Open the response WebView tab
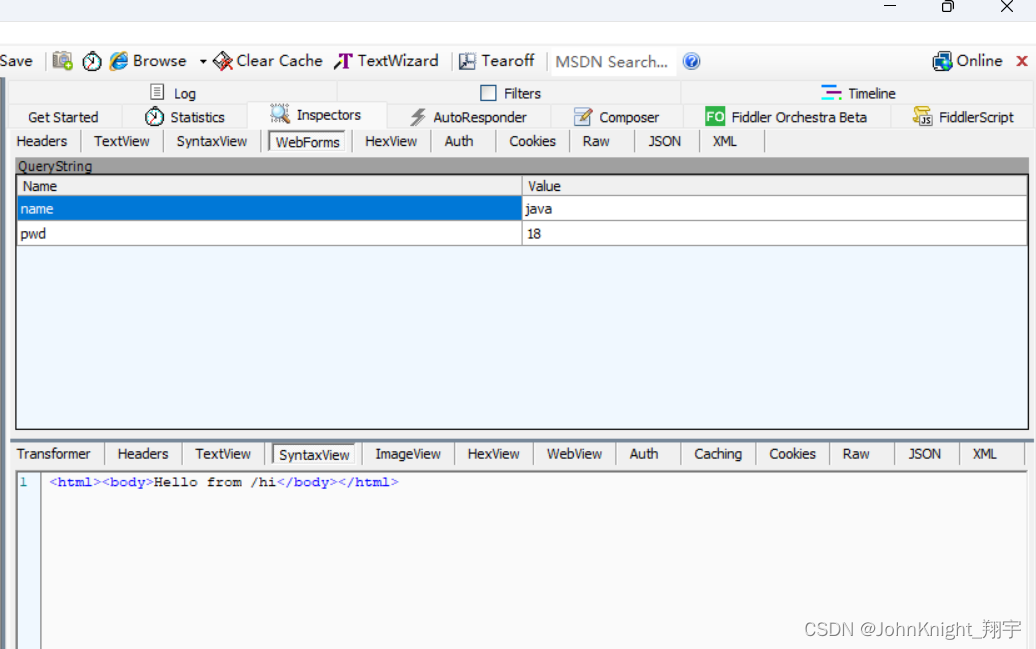This screenshot has height=649, width=1036. (574, 454)
